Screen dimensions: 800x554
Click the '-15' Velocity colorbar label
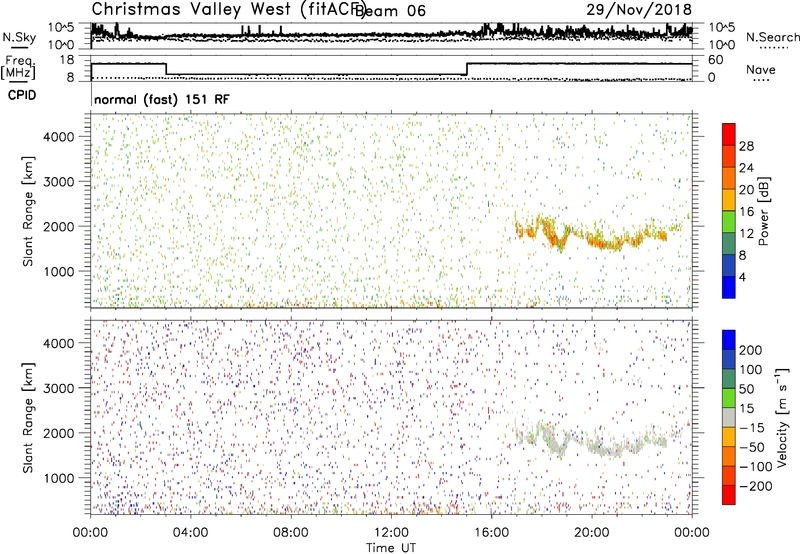coord(752,427)
